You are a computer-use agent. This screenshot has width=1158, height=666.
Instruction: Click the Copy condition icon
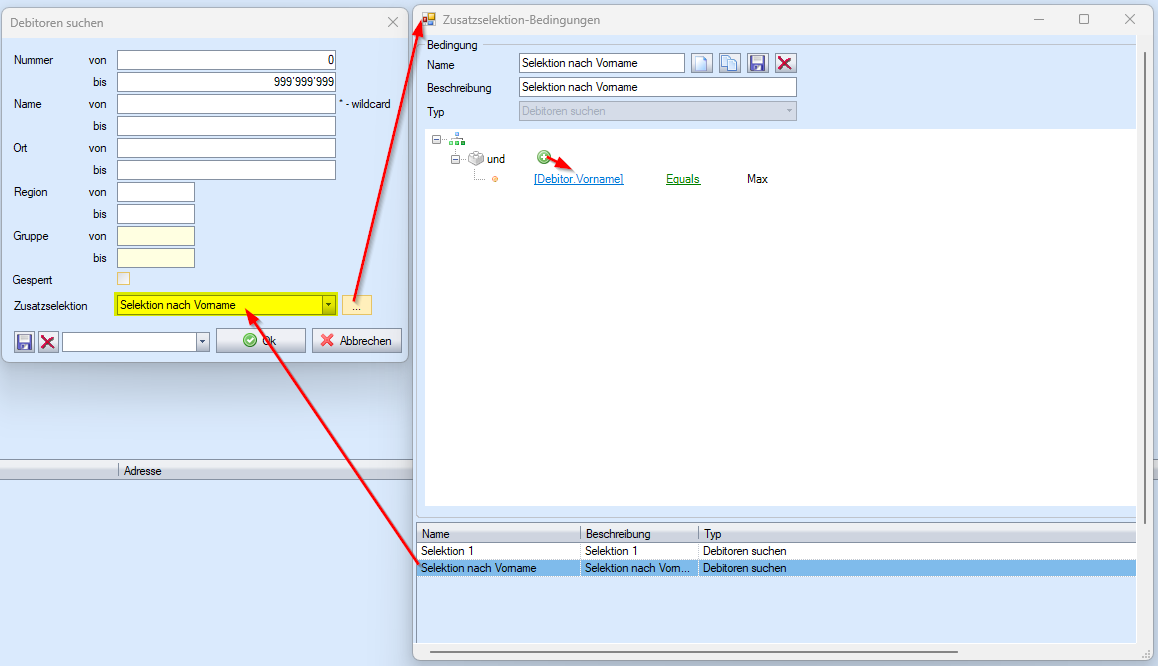pos(730,63)
